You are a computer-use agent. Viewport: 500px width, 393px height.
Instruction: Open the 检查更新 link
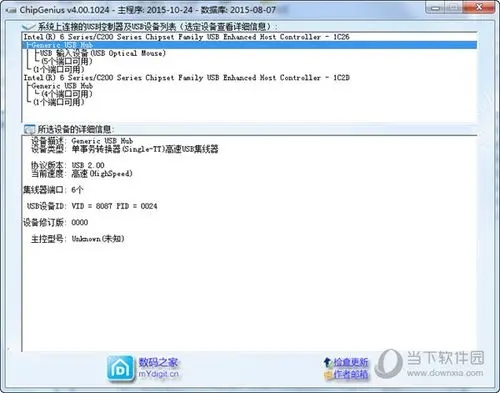(x=351, y=362)
